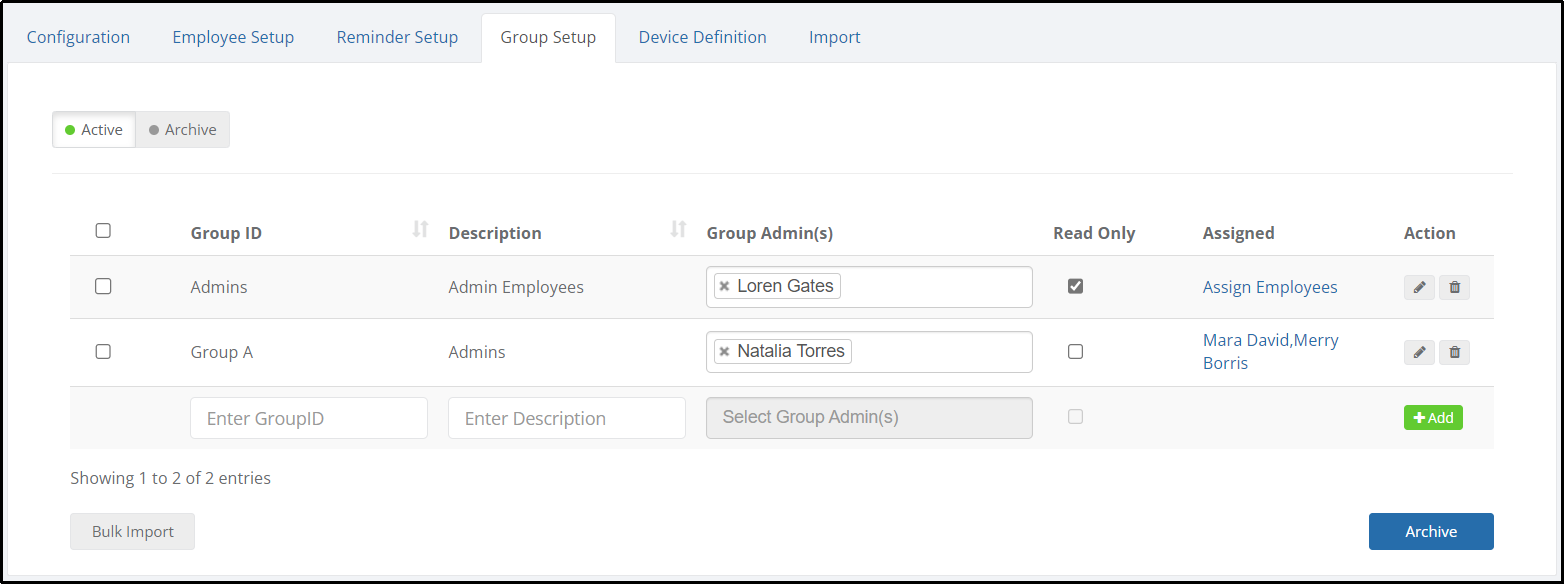Click the Read Only column header
The height and width of the screenshot is (585, 1565).
(1094, 233)
